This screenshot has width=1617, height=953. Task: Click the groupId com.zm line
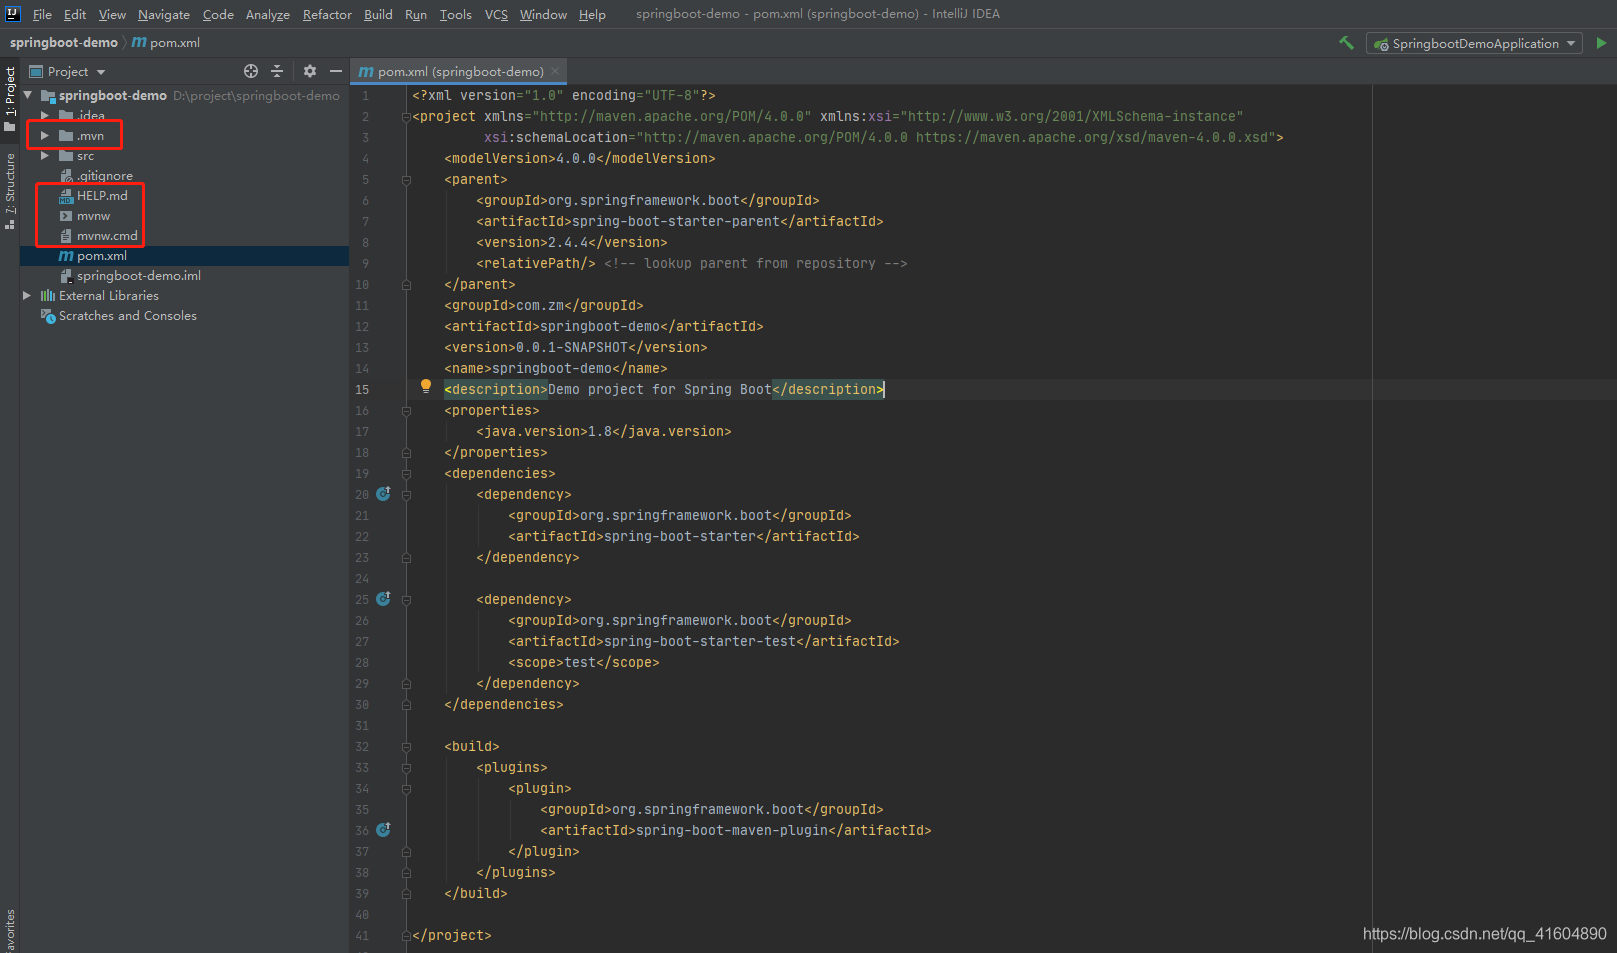click(544, 305)
